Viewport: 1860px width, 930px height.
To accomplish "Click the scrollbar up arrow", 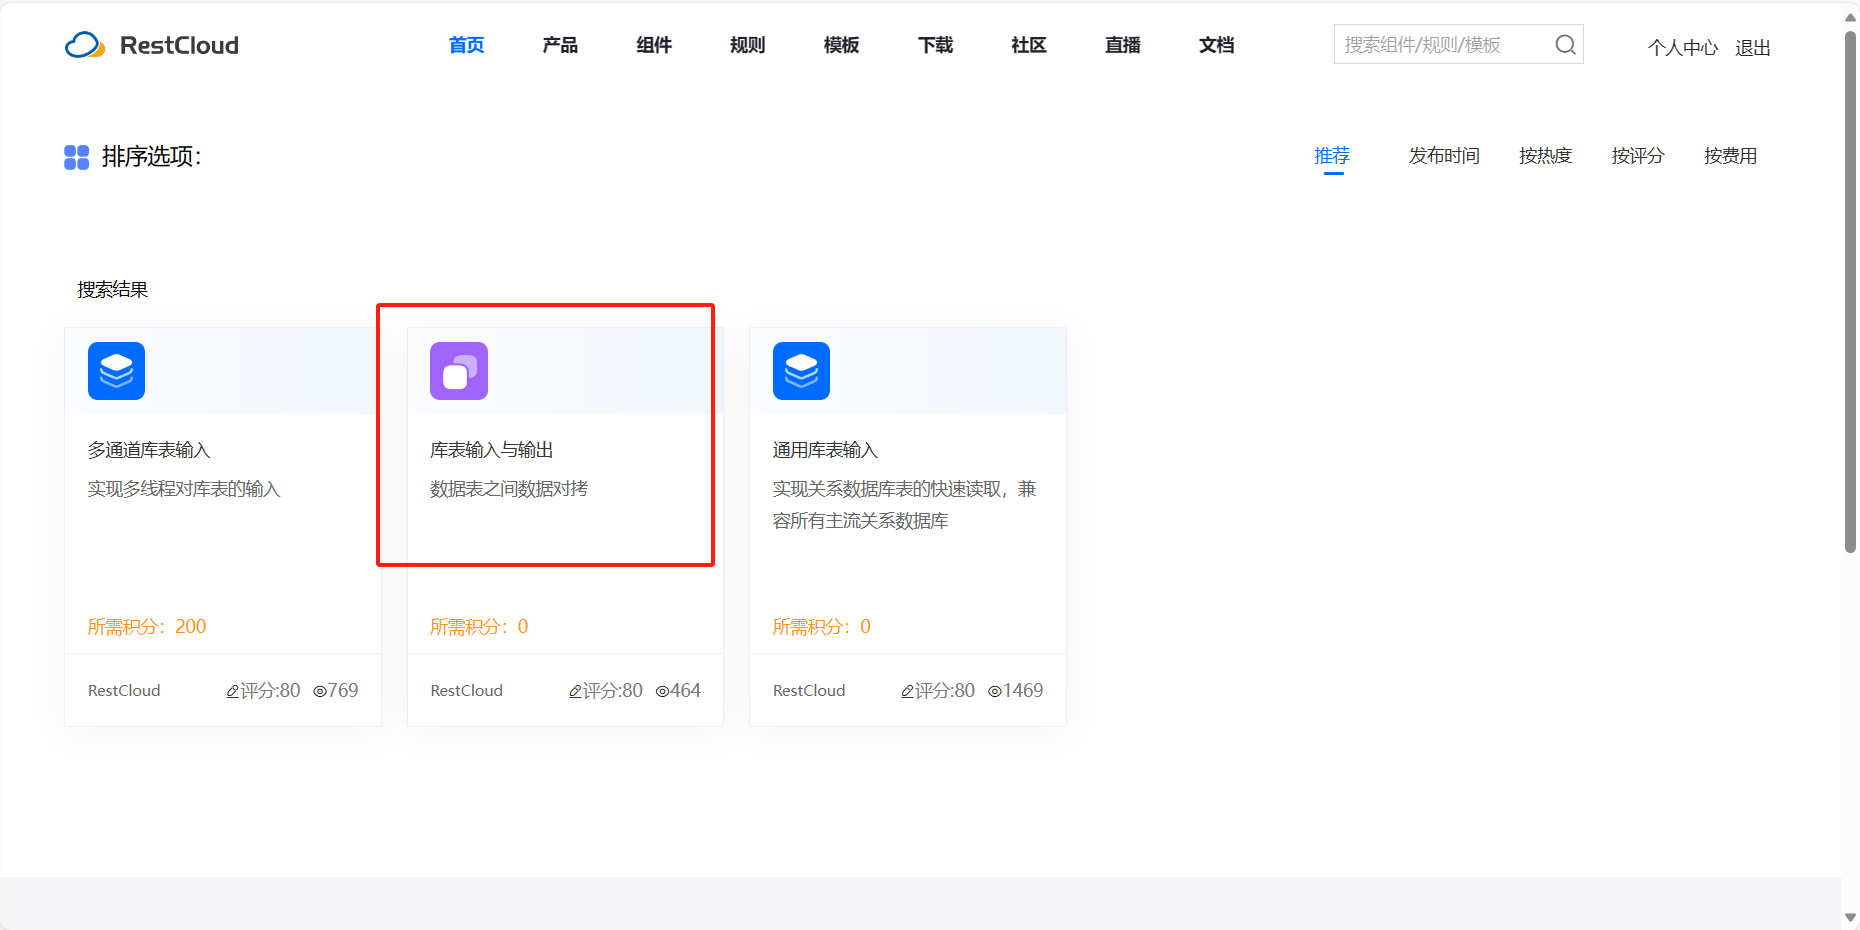I will (x=1850, y=16).
